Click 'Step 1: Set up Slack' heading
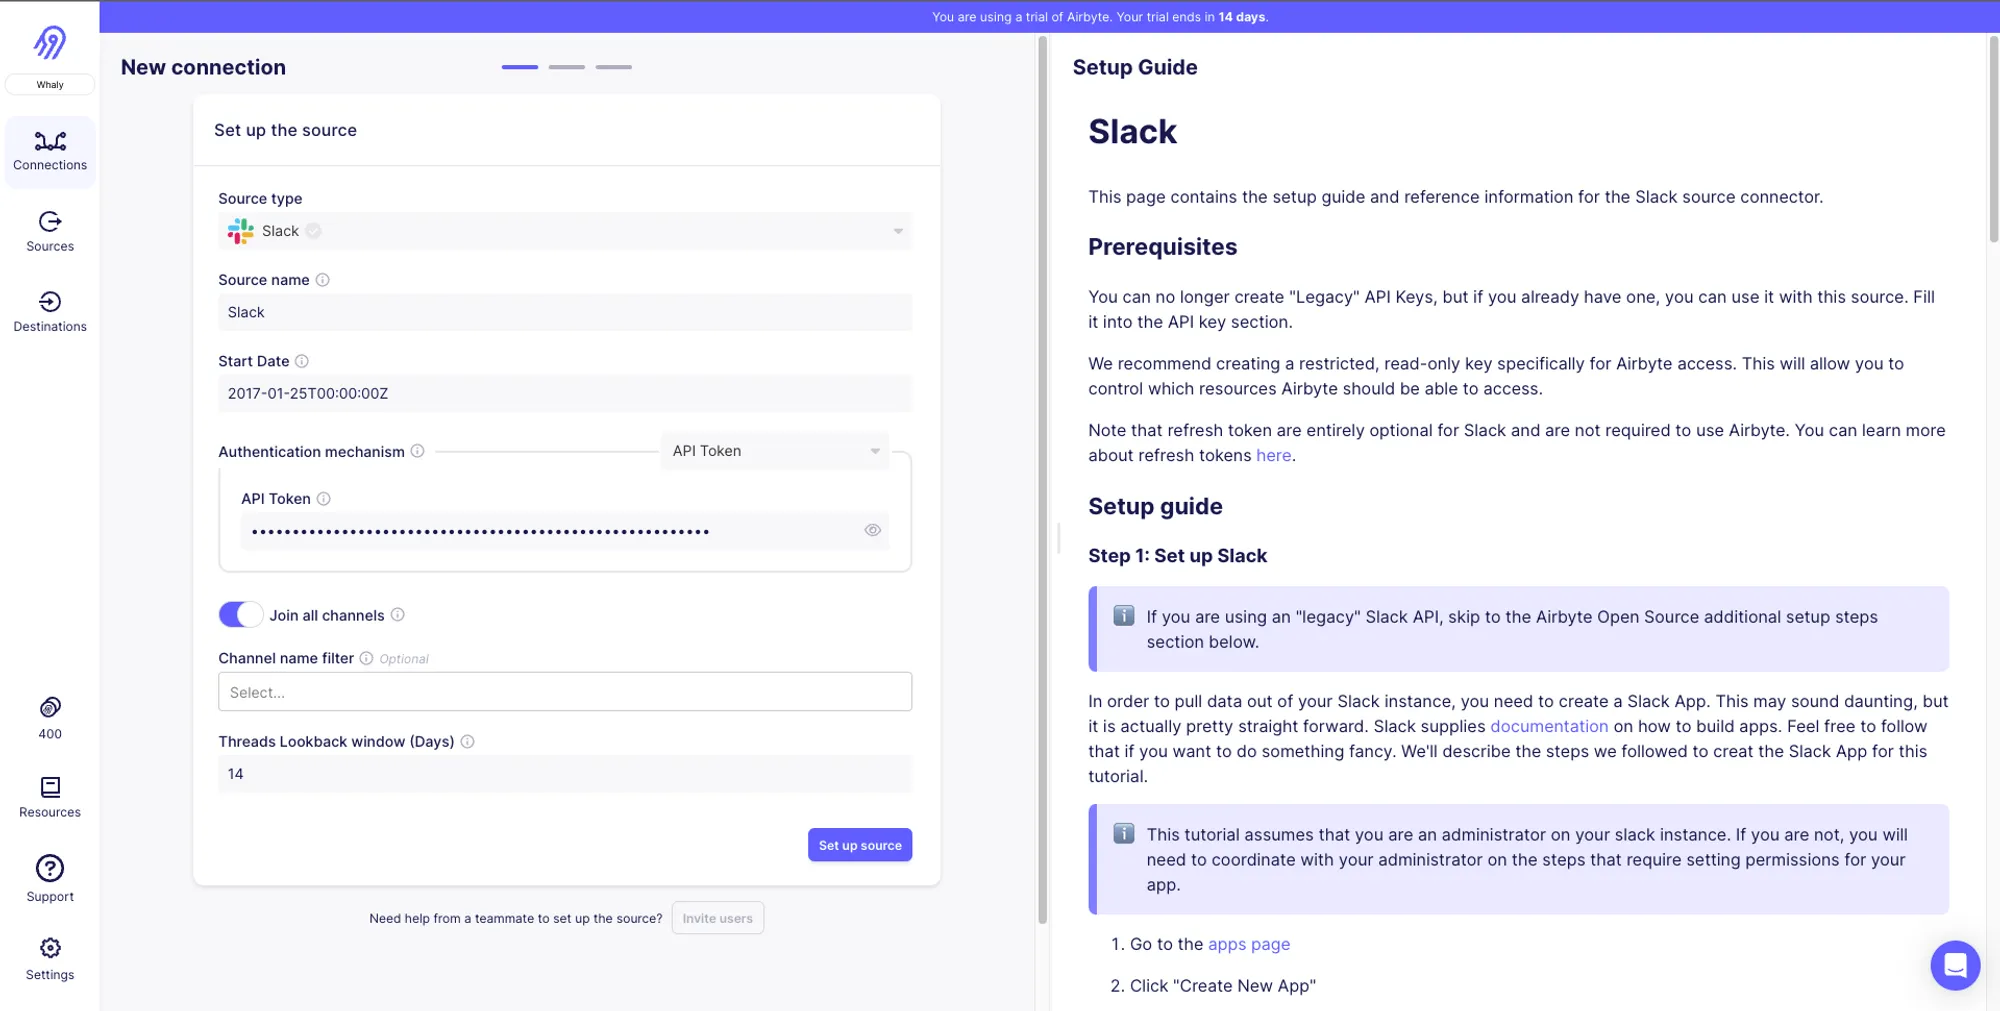This screenshot has width=2000, height=1011. click(1177, 556)
